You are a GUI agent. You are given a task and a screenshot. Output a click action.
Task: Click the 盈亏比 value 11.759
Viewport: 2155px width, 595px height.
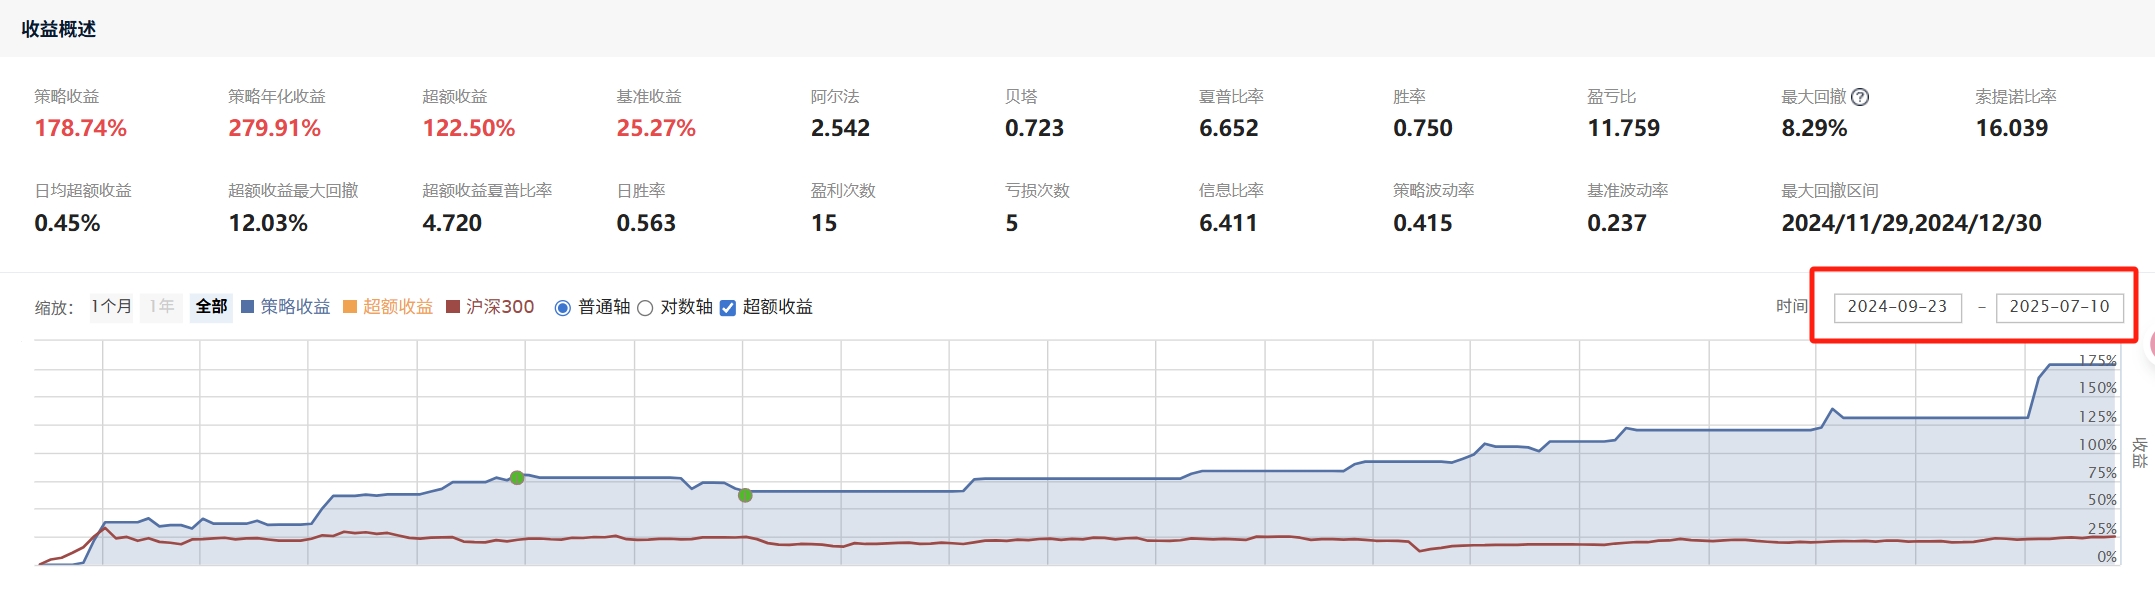point(1624,128)
